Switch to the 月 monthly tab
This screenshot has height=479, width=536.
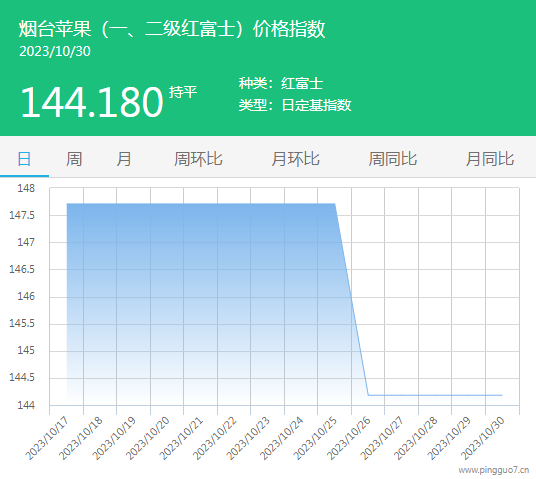pos(124,159)
